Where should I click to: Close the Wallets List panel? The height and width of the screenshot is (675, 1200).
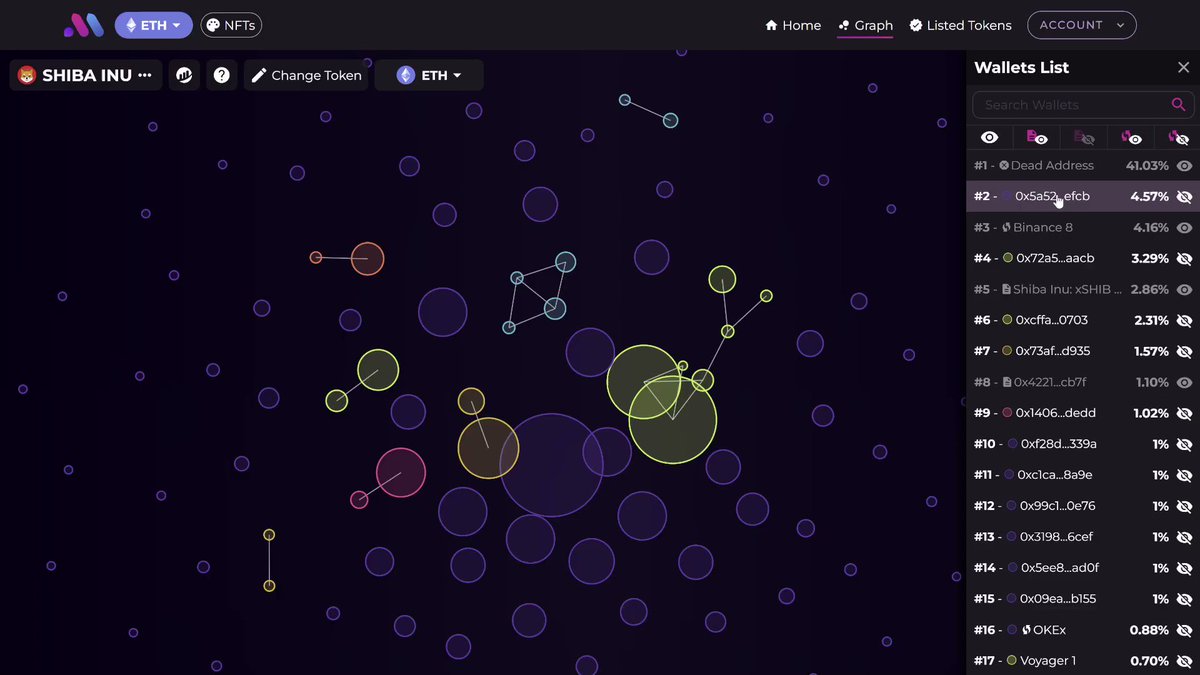[1183, 67]
